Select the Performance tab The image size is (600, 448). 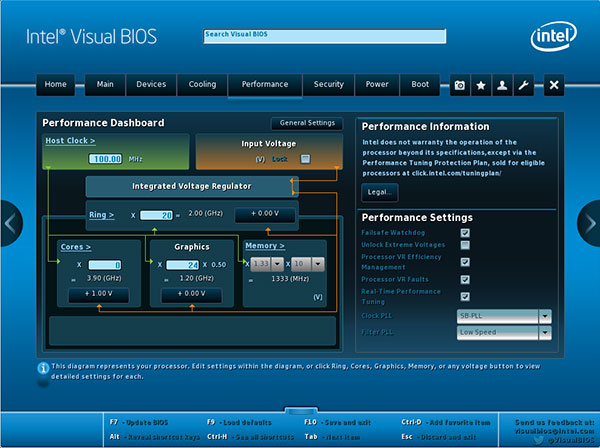pos(265,85)
